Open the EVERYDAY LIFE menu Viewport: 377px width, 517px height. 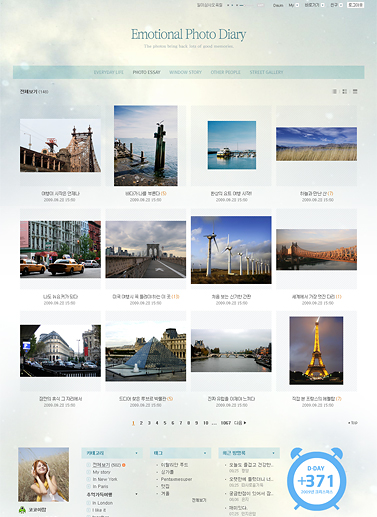click(109, 72)
